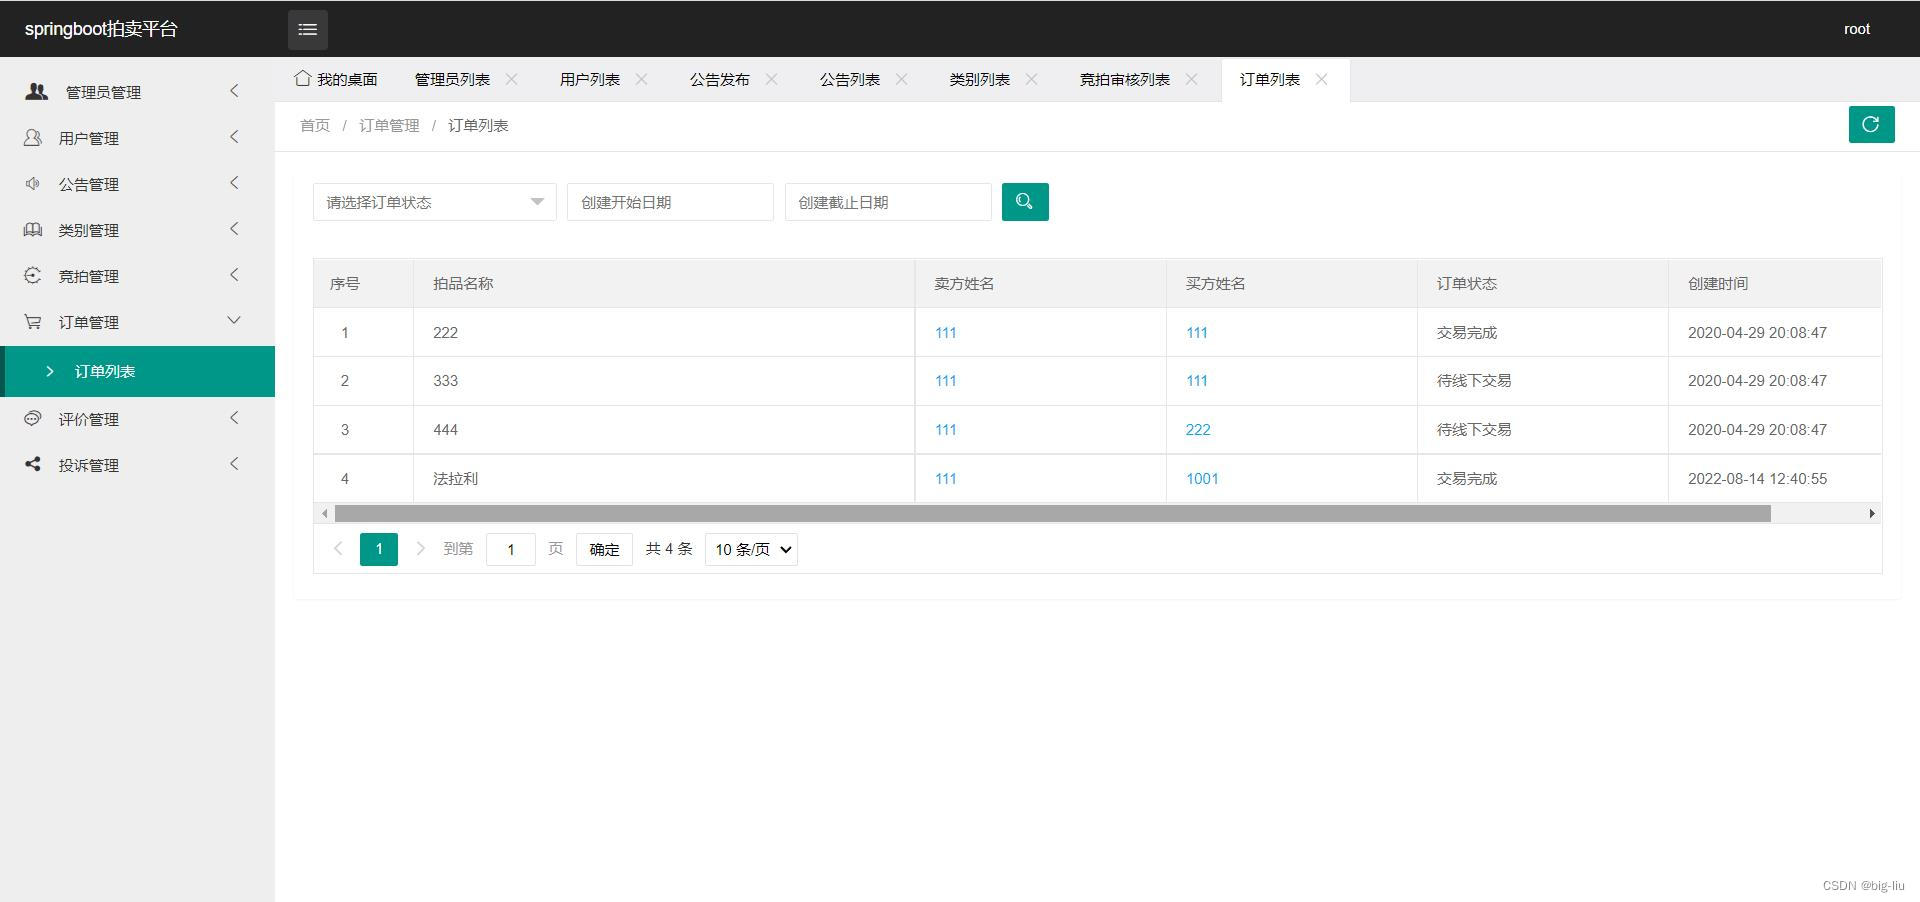The width and height of the screenshot is (1920, 902).
Task: Click the page number jump input
Action: click(511, 549)
